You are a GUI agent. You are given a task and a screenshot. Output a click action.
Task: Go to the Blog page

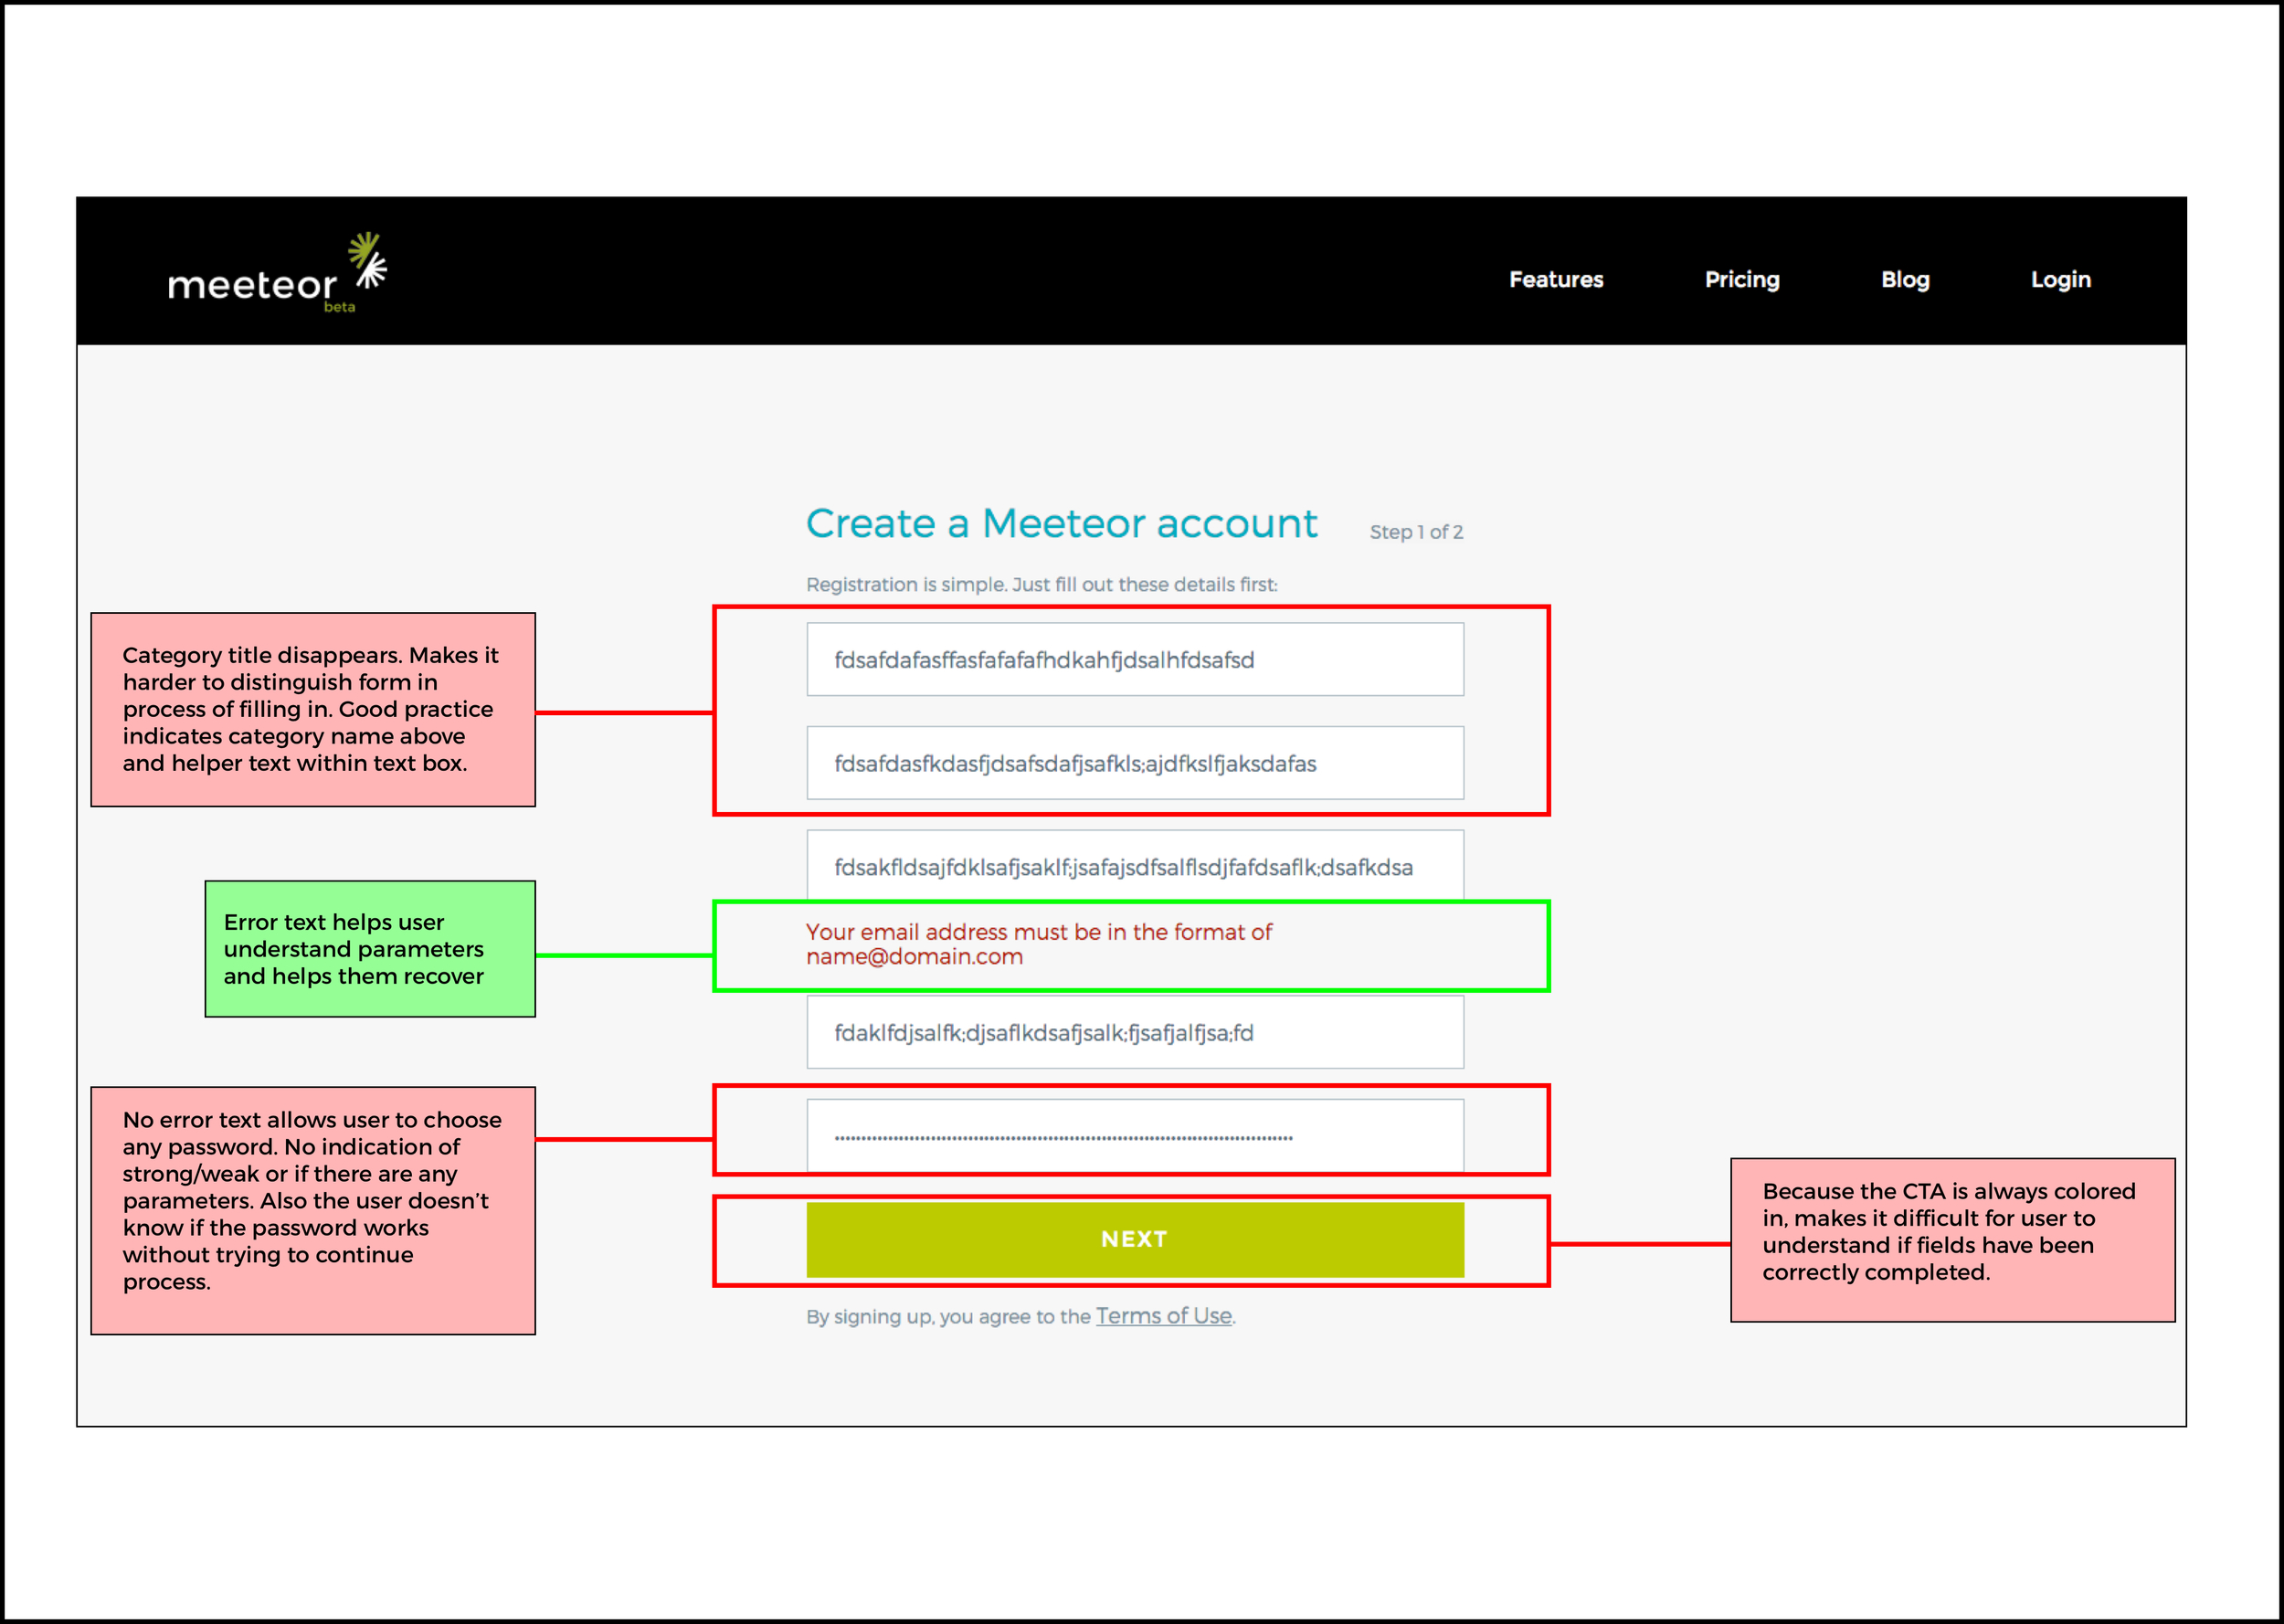[x=1905, y=280]
